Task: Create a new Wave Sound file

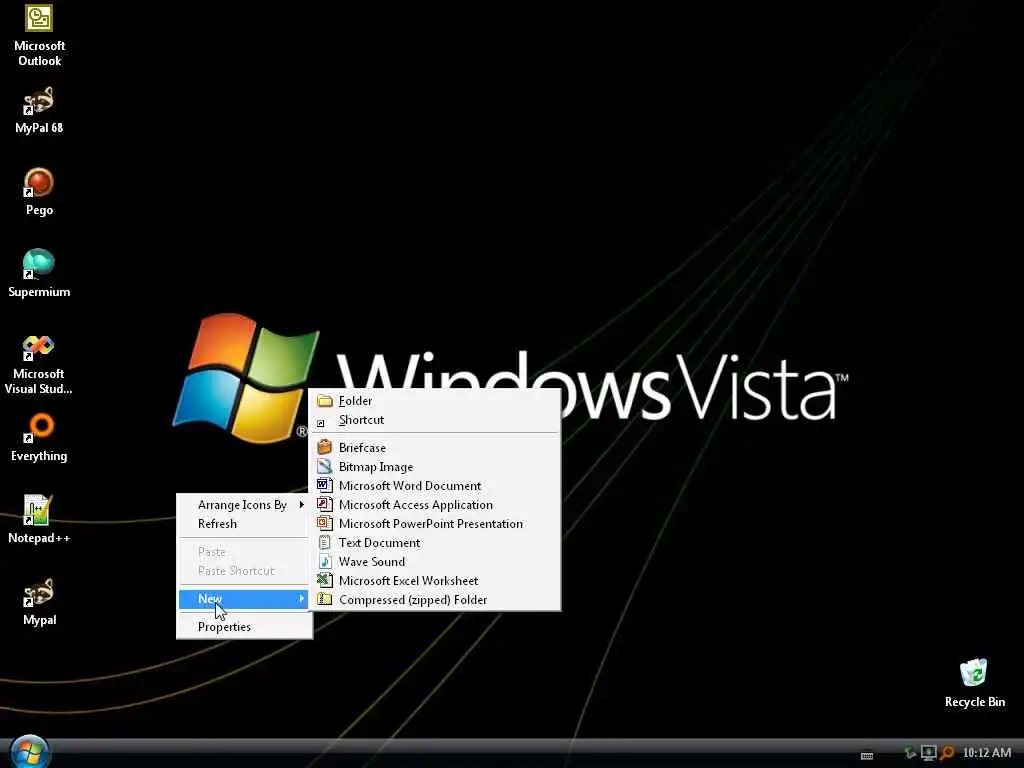Action: pos(434,562)
